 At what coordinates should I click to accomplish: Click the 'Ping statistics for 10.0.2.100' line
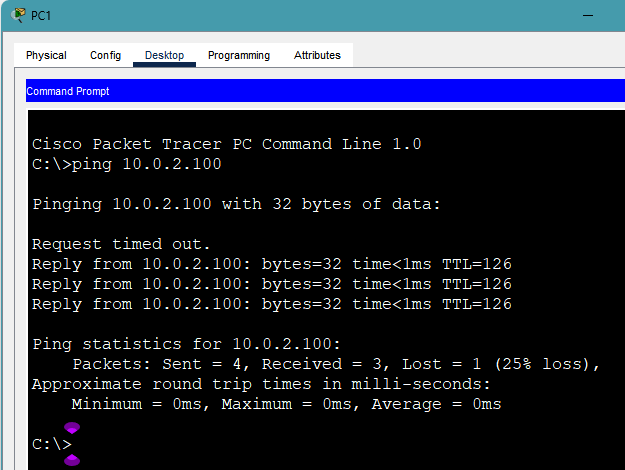[x=186, y=344]
